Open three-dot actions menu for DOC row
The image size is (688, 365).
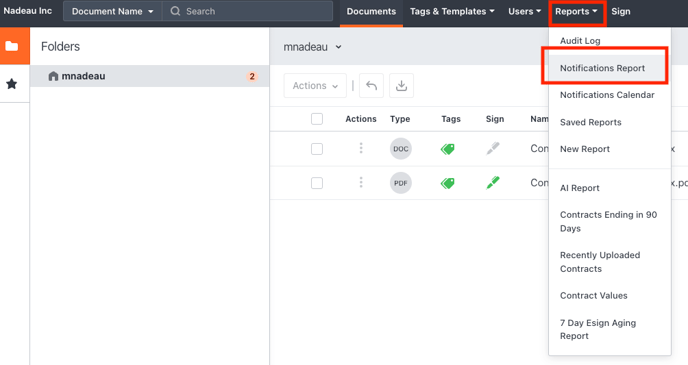[x=361, y=148]
